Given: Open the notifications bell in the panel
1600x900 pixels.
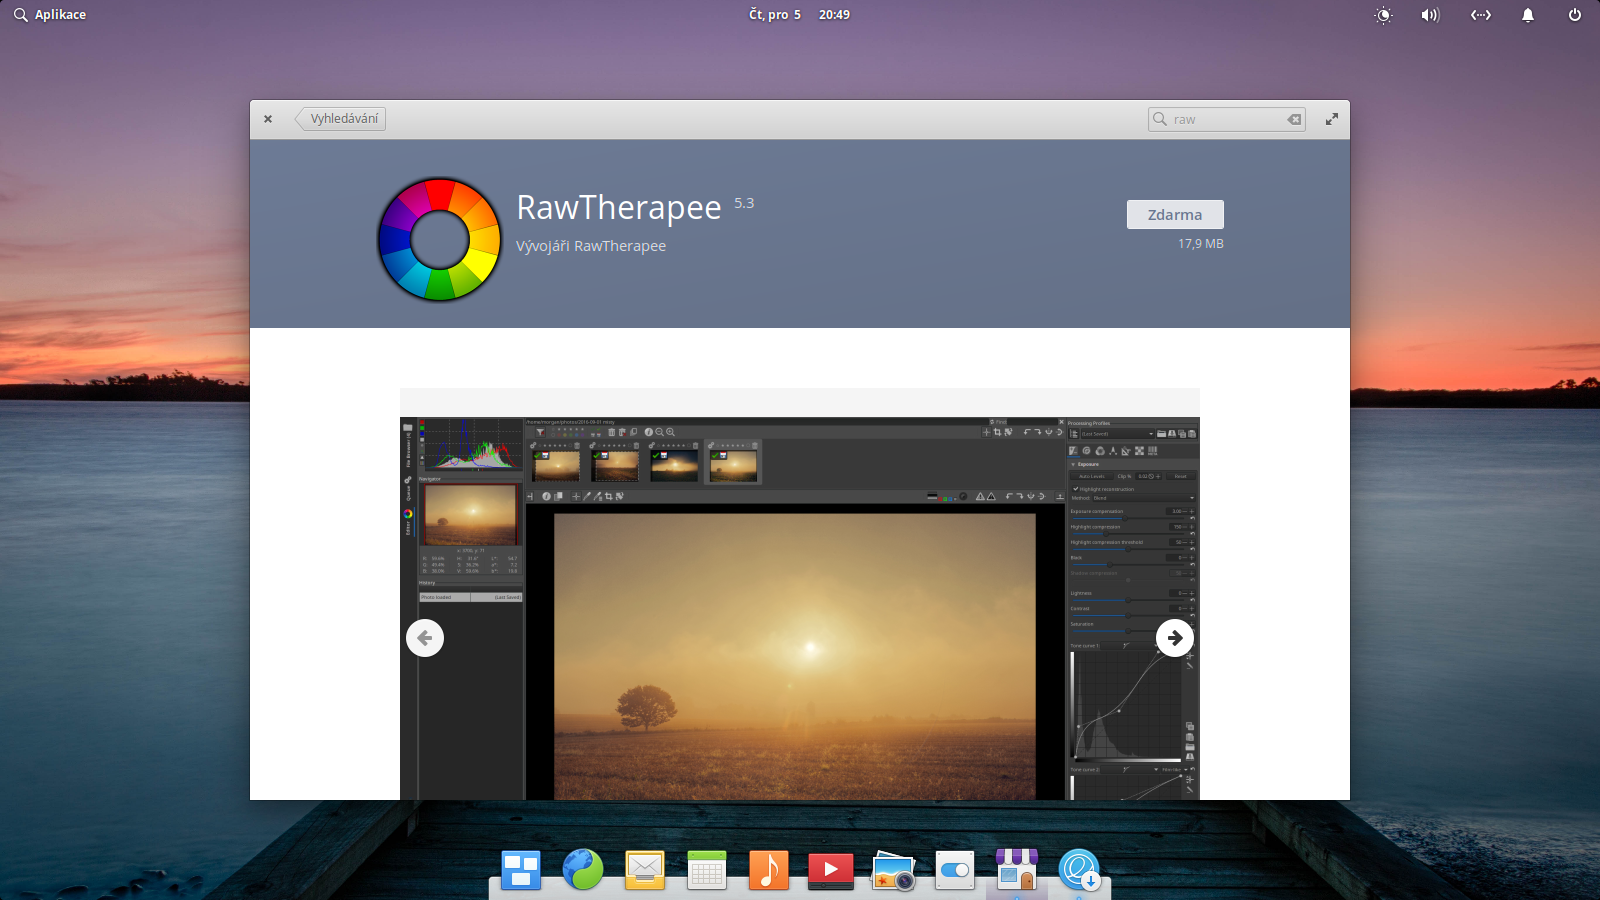Looking at the screenshot, I should tap(1528, 15).
